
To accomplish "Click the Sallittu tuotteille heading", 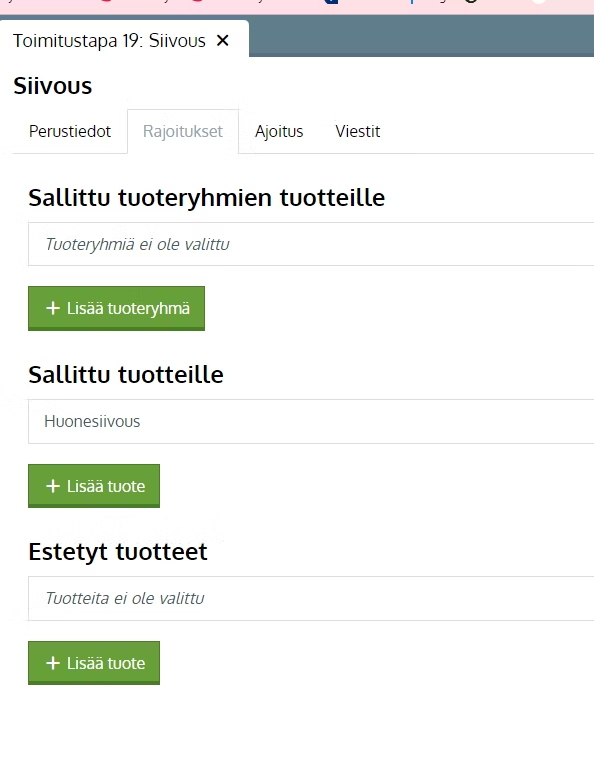I will [x=126, y=375].
